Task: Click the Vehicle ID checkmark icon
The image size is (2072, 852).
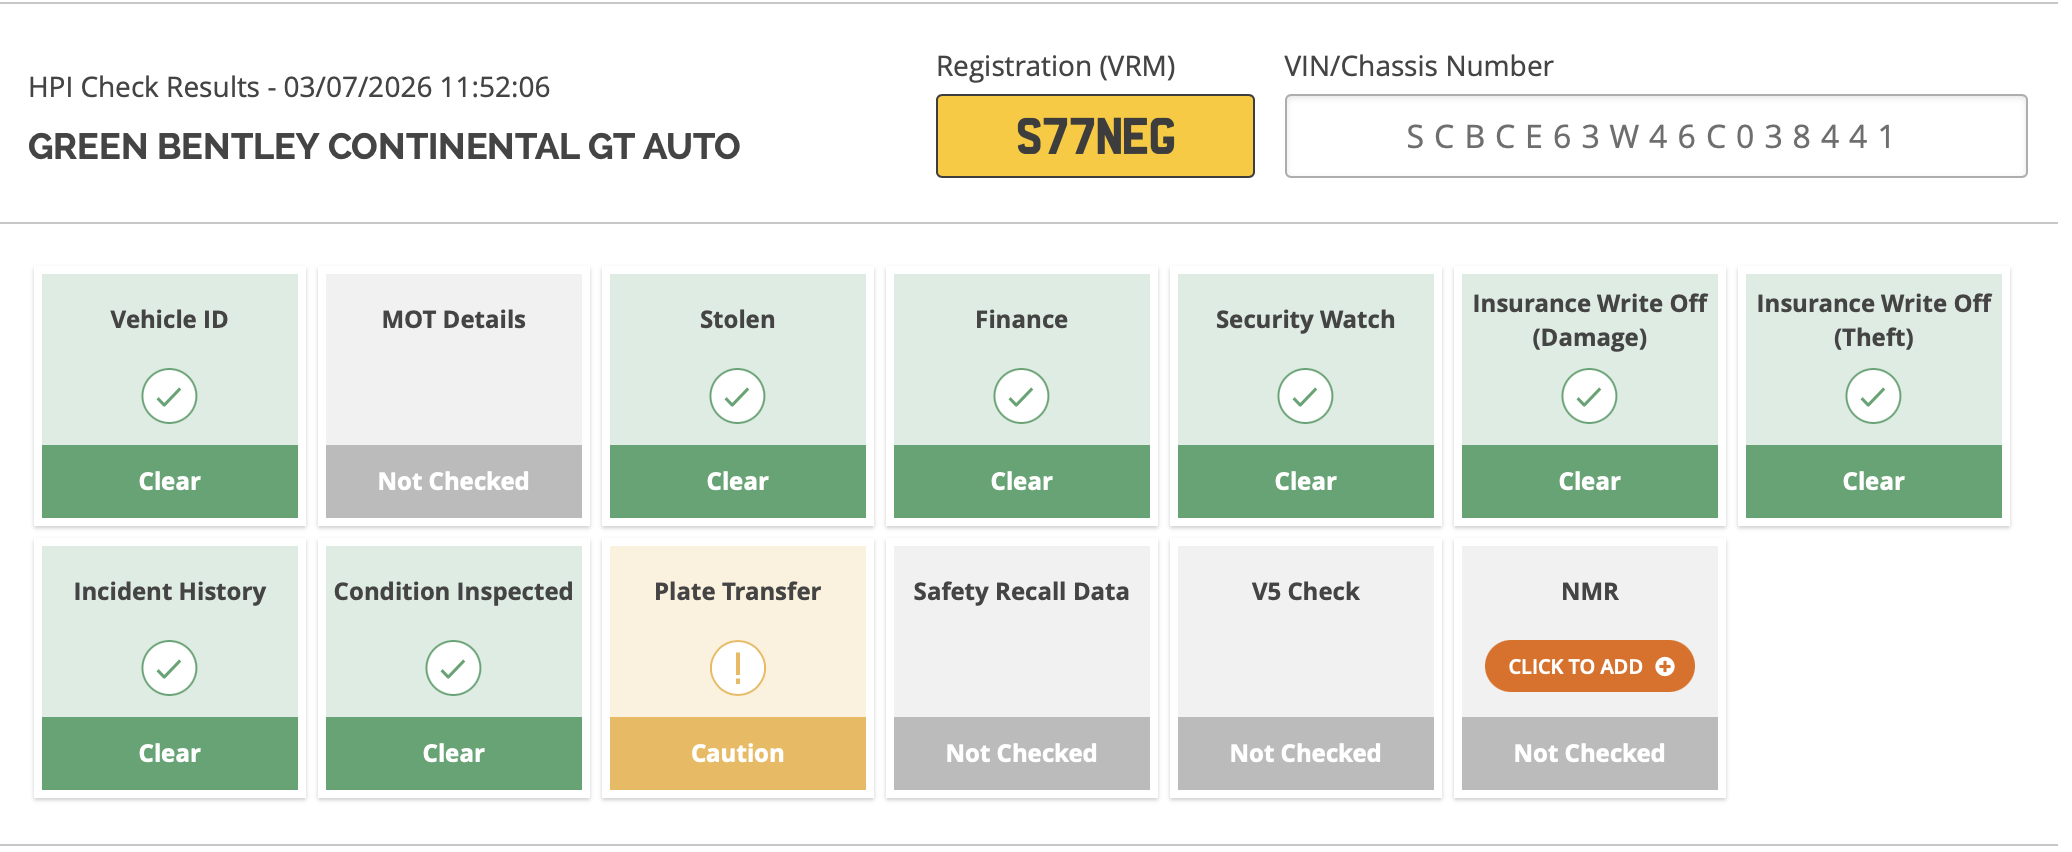Action: (169, 396)
